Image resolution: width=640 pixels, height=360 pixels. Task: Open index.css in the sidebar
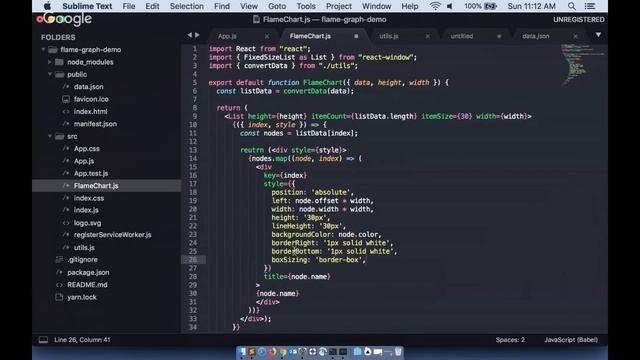pyautogui.click(x=89, y=198)
